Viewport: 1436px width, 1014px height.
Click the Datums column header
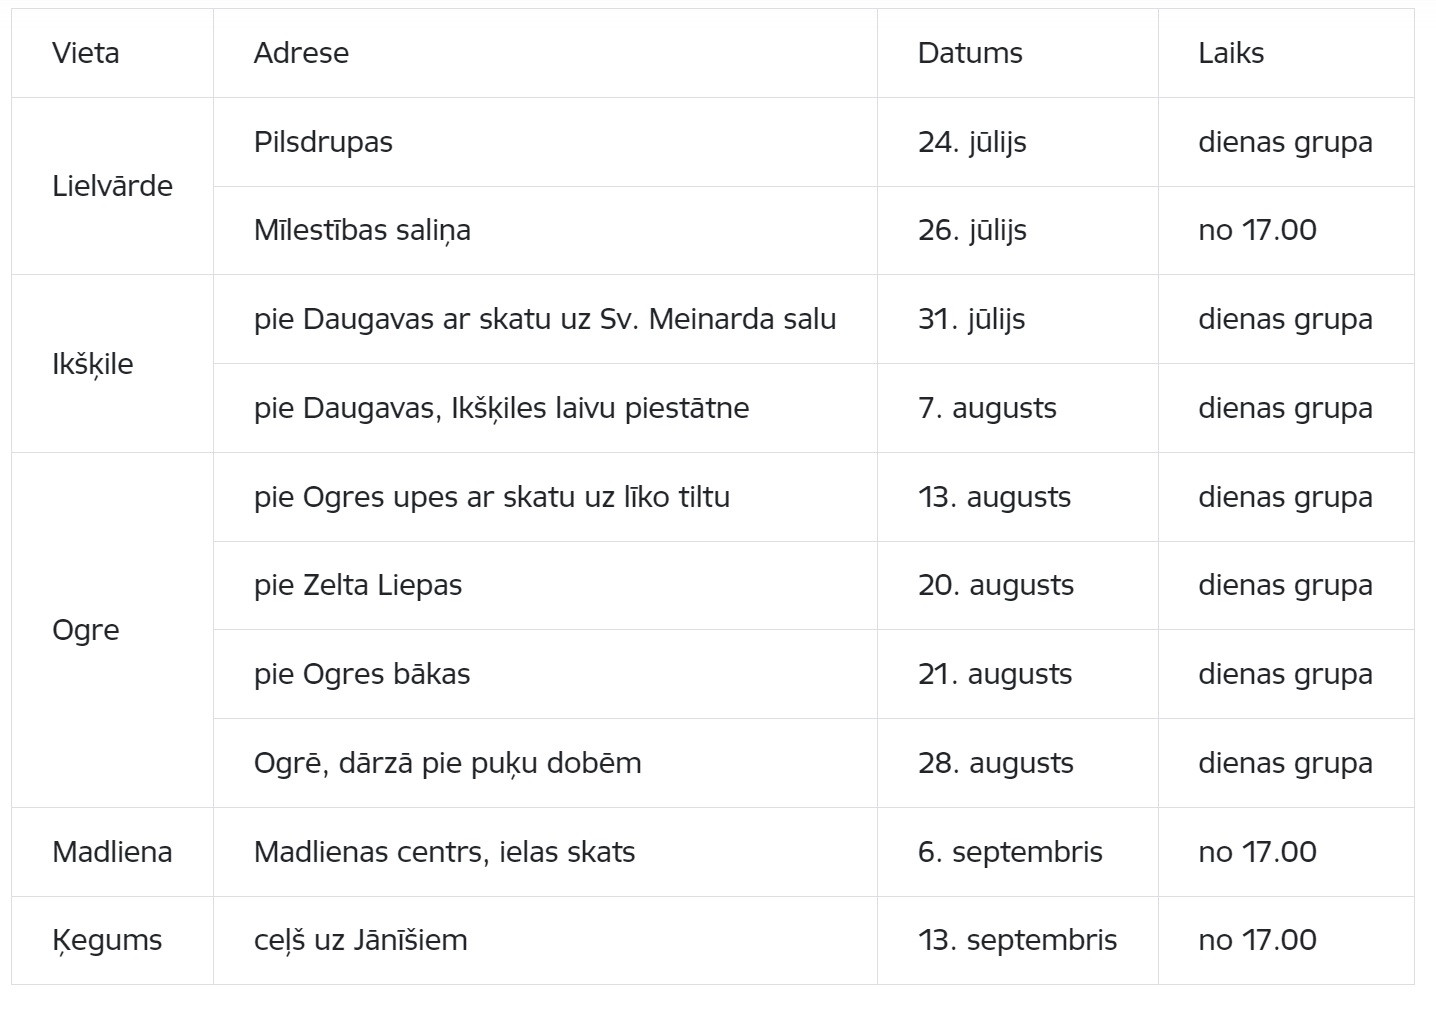coord(1017,53)
